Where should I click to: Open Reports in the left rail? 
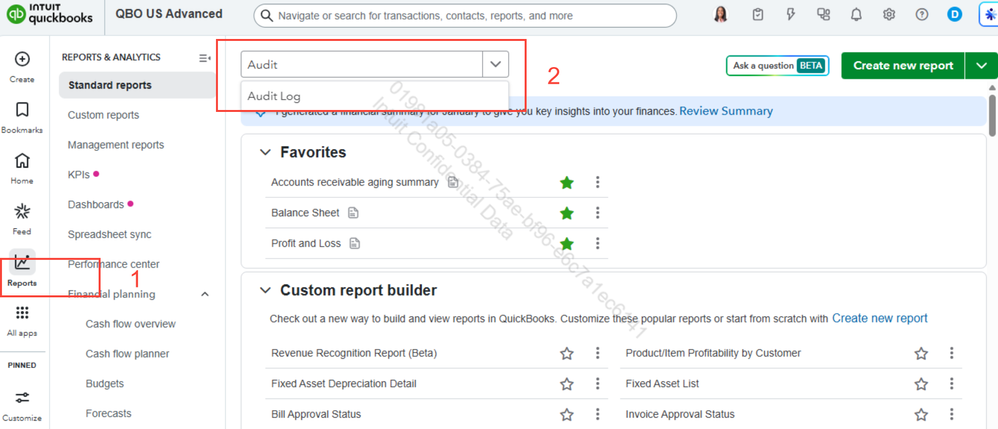point(22,270)
